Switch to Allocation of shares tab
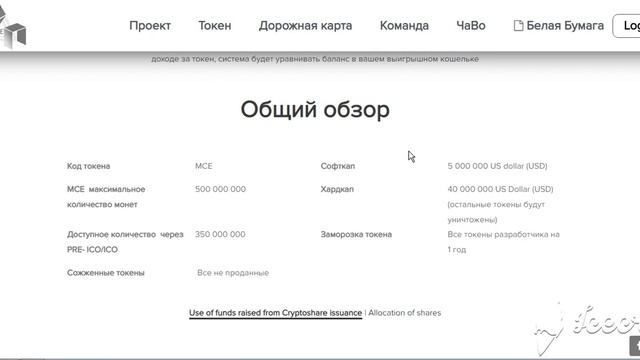 tap(404, 313)
